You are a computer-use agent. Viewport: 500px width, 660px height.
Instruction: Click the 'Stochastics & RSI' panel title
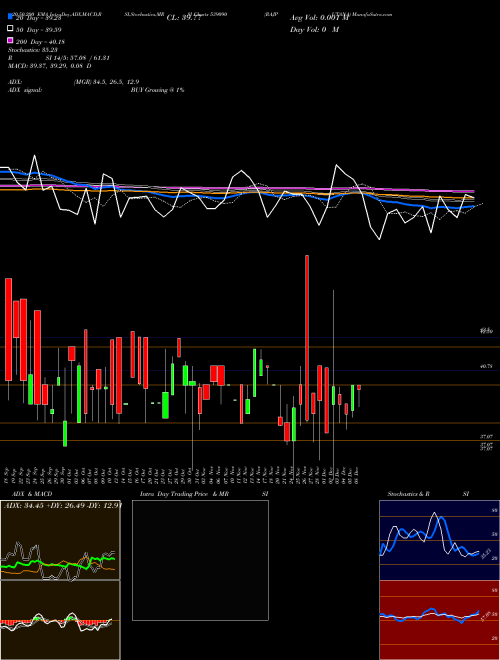(x=428, y=494)
